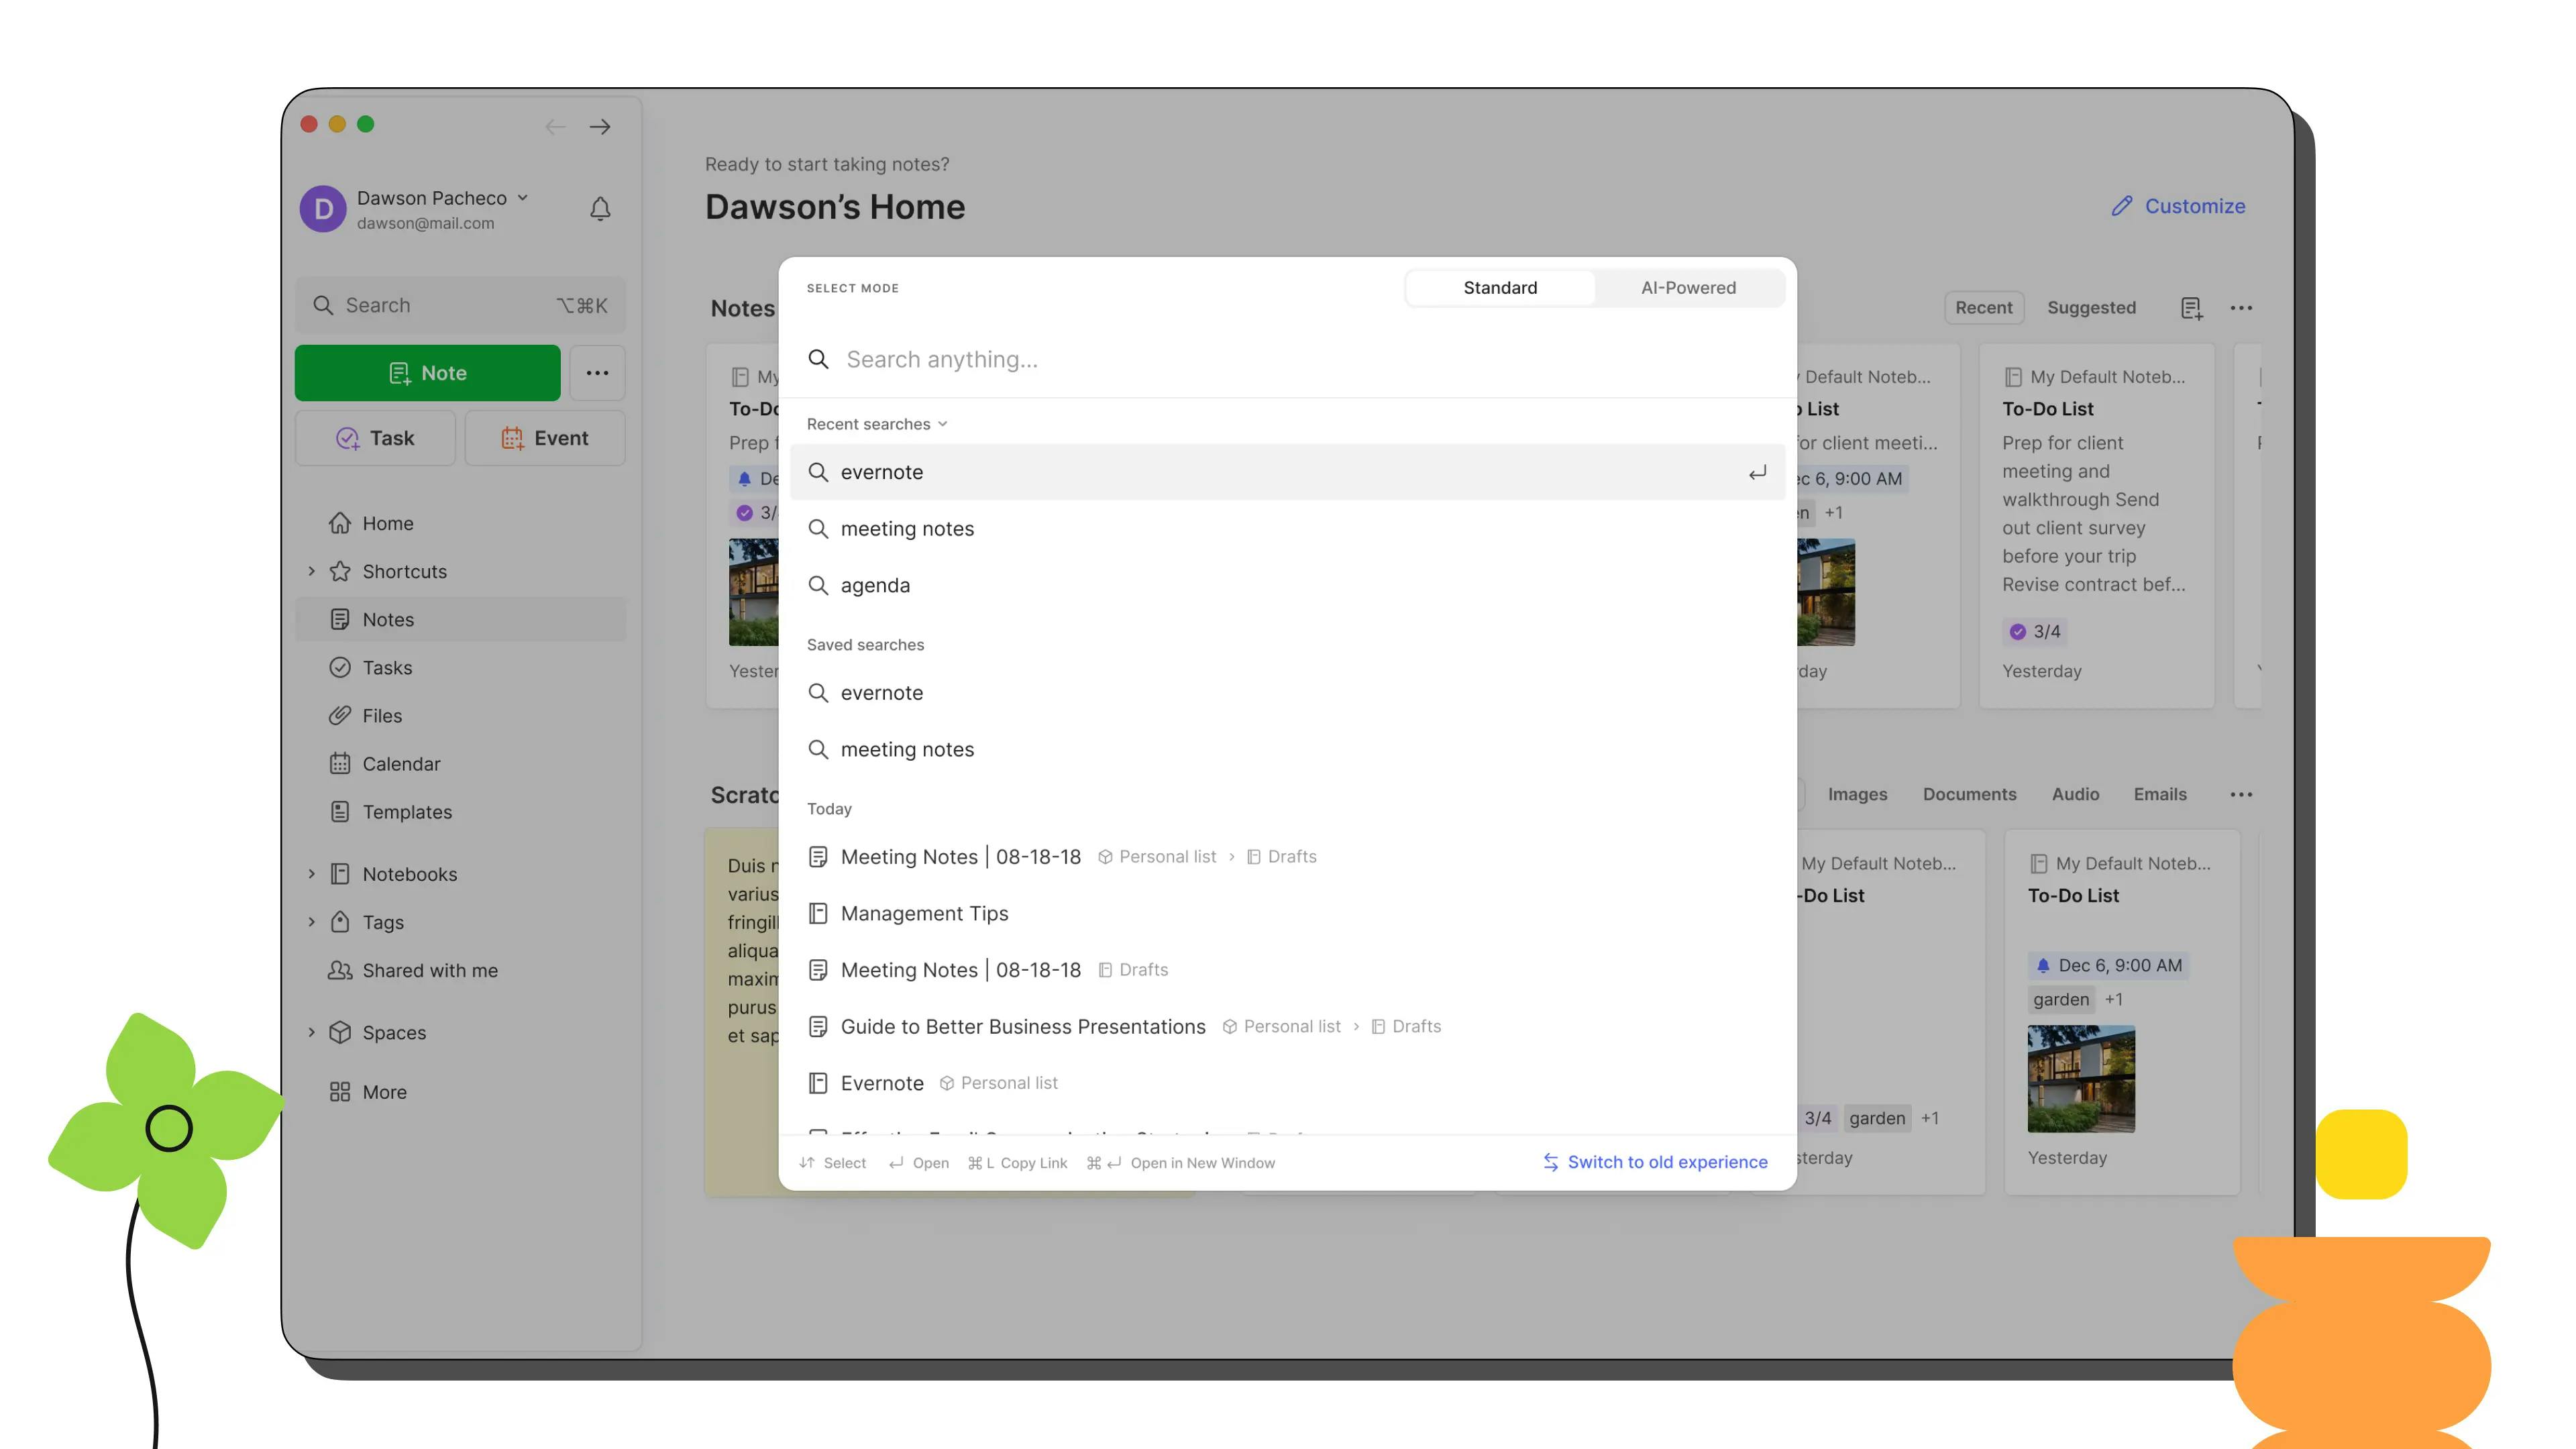Click the swap icon by Switch to old experience
The height and width of the screenshot is (1449, 2576).
pos(1550,1162)
